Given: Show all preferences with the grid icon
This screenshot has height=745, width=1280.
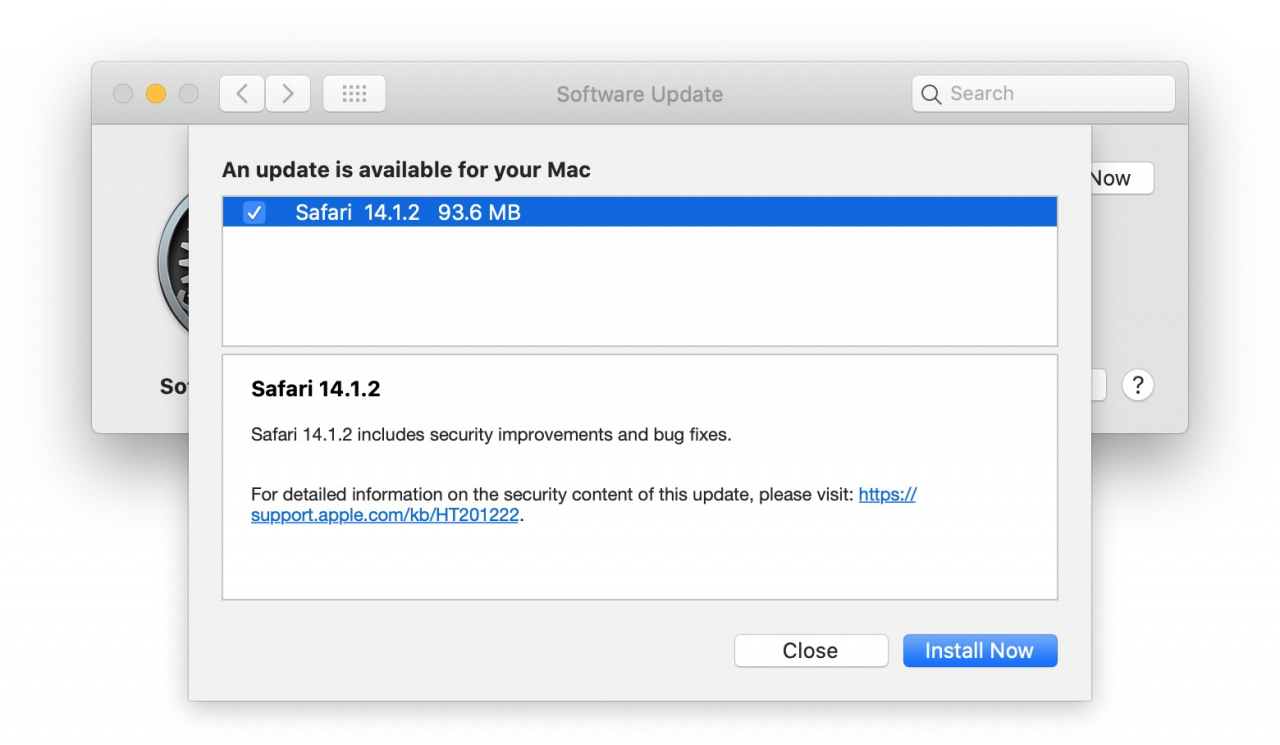Looking at the screenshot, I should point(354,94).
